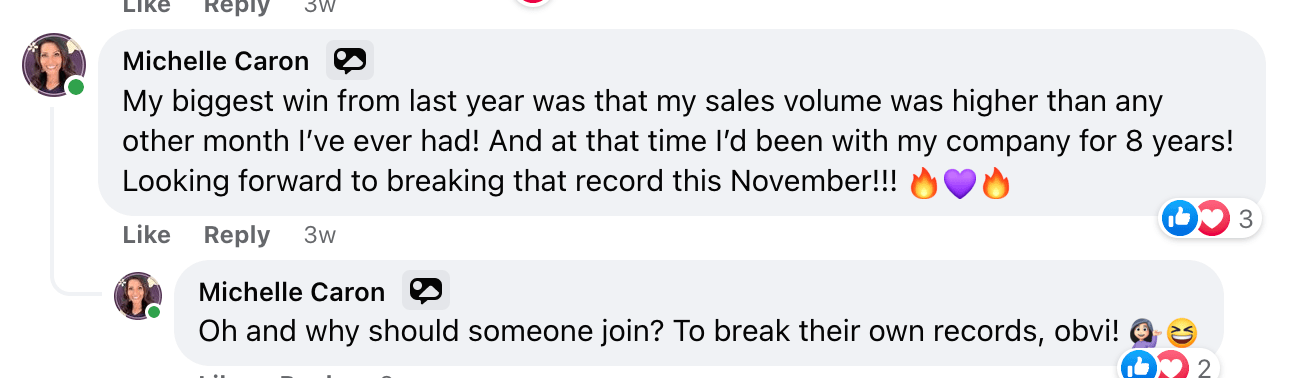Open the badge icon on the reply comment
This screenshot has height=378, width=1294.
[426, 291]
